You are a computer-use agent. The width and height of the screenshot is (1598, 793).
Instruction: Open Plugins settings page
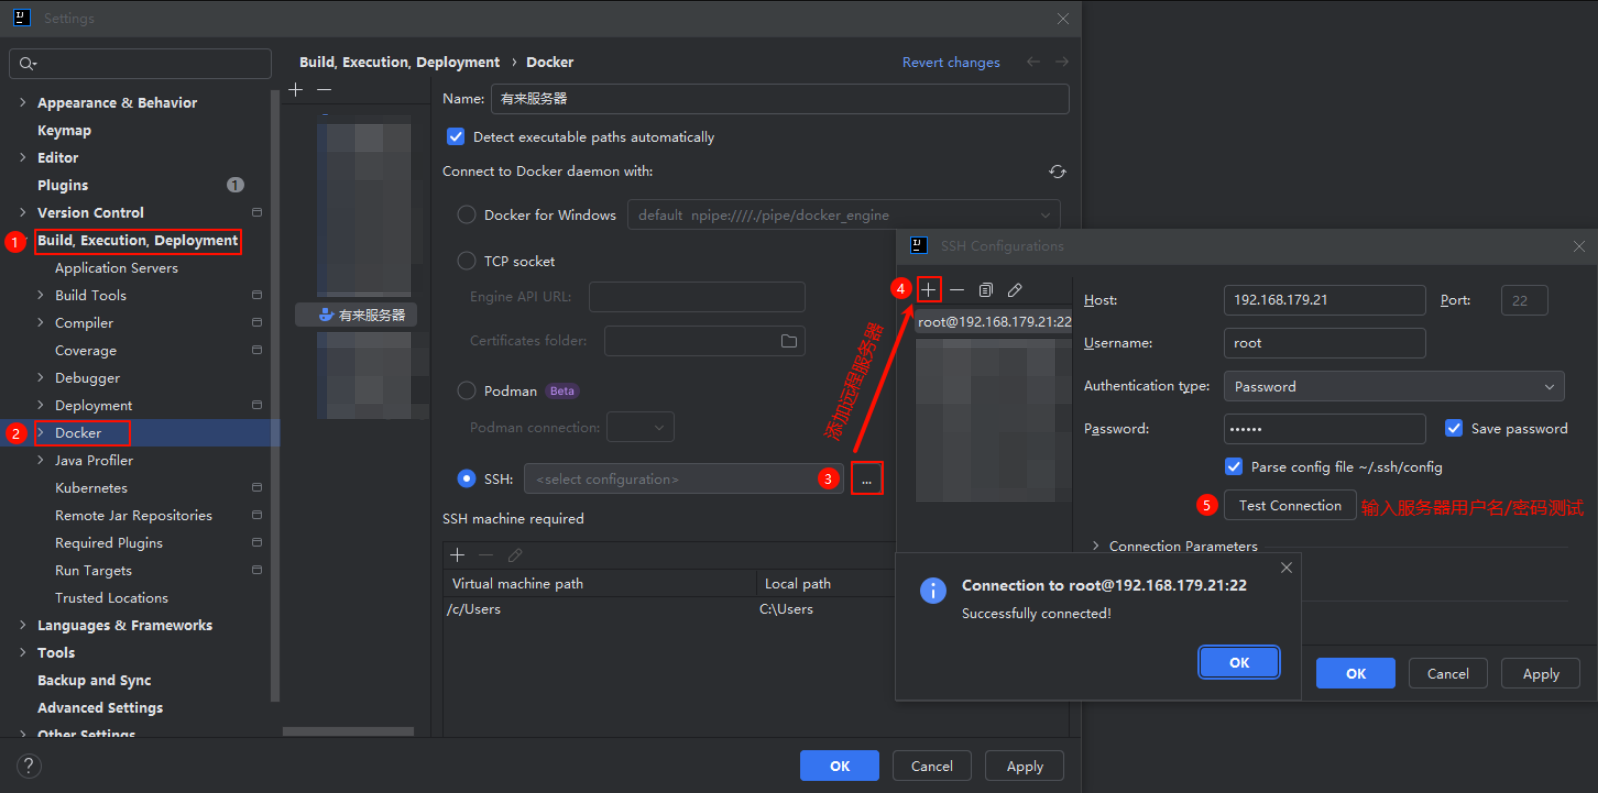63,185
